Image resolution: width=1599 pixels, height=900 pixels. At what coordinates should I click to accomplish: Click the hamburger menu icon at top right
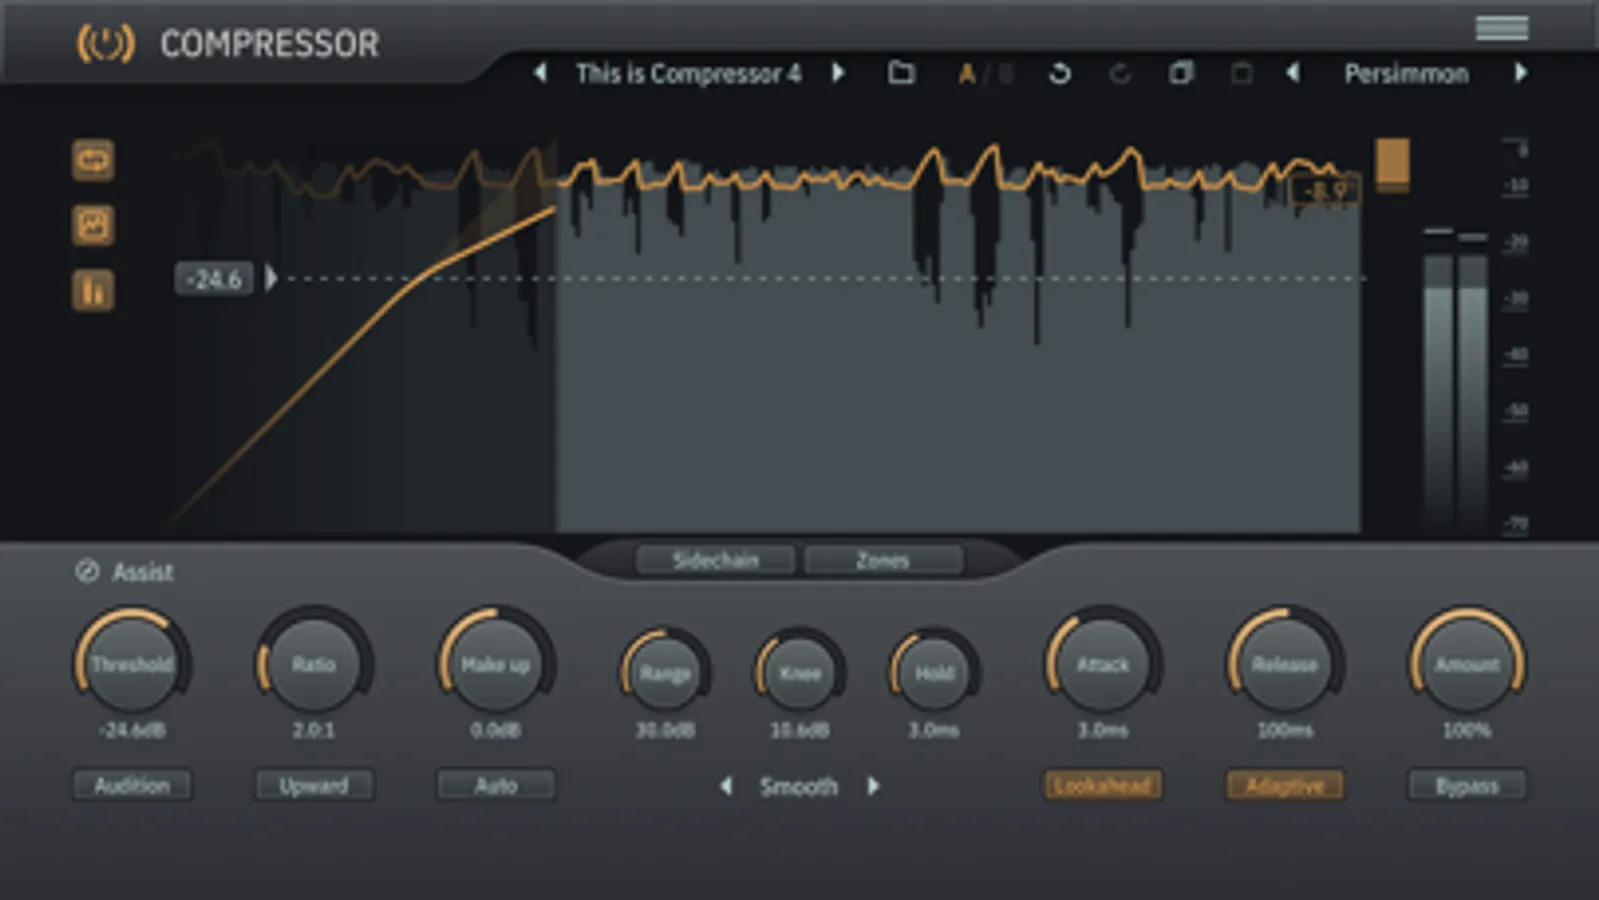tap(1502, 28)
